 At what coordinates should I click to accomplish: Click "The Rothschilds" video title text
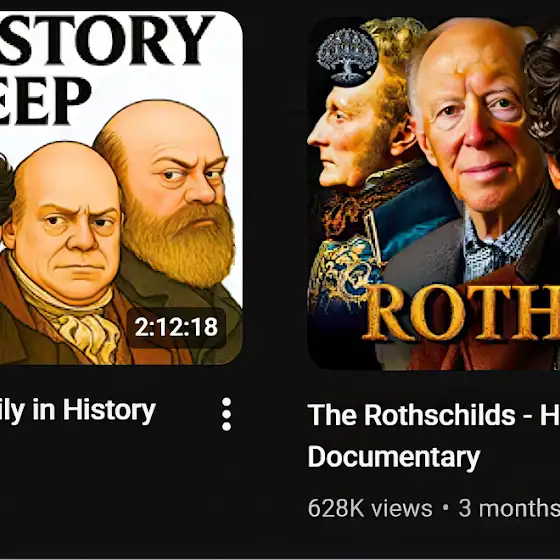pyautogui.click(x=411, y=415)
